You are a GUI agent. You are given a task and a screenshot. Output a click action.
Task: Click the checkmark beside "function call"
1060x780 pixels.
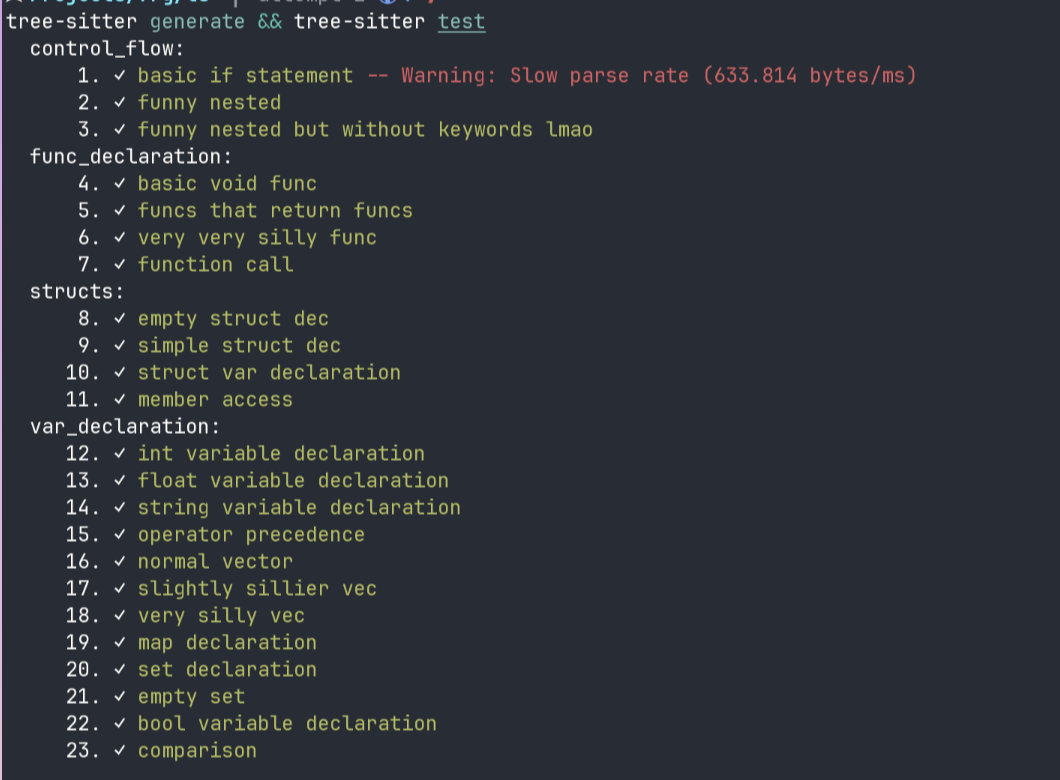point(120,265)
